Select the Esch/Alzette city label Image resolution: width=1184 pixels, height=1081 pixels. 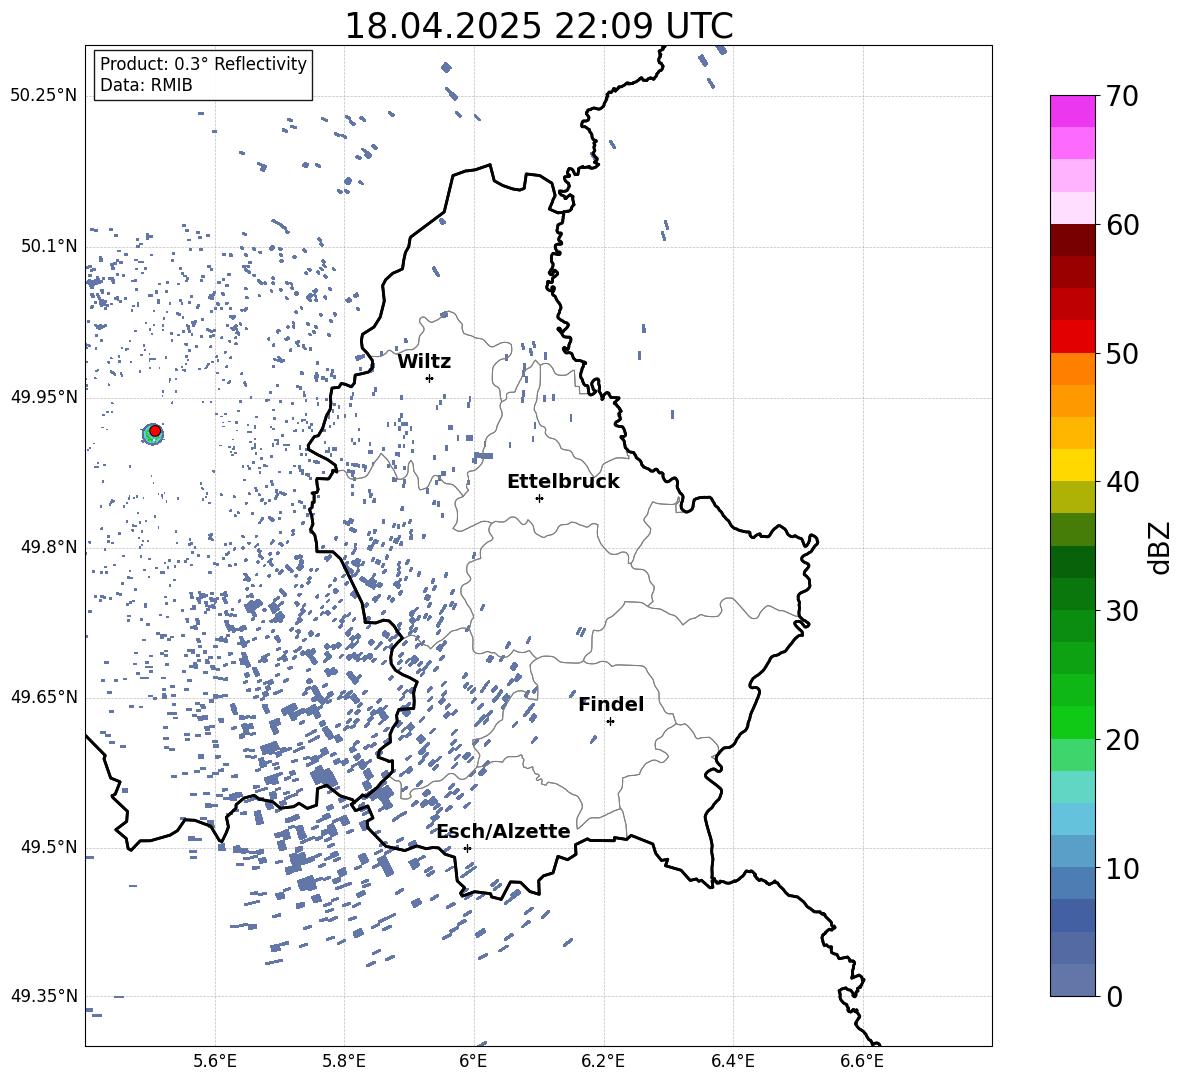[503, 831]
